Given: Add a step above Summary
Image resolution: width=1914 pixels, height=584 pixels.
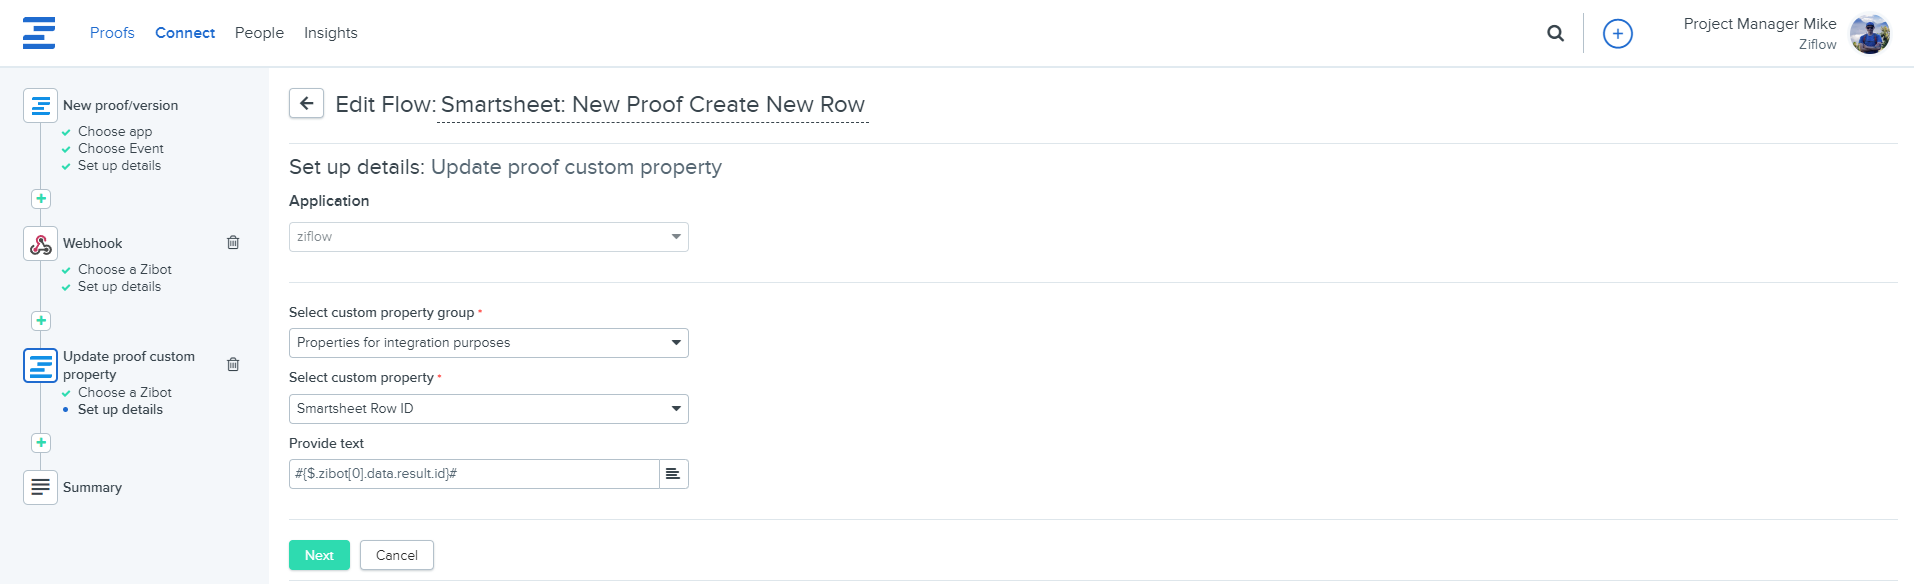Looking at the screenshot, I should point(41,443).
